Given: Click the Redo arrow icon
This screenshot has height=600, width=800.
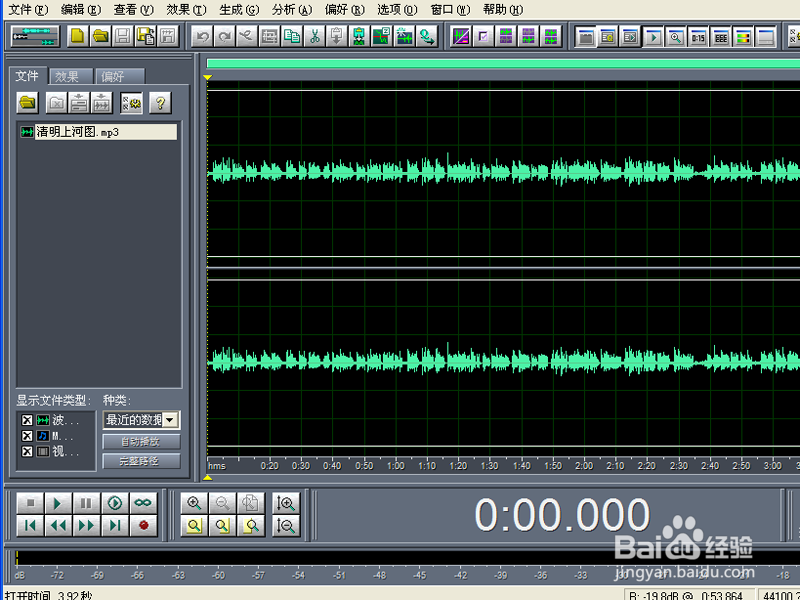Looking at the screenshot, I should click(x=224, y=36).
